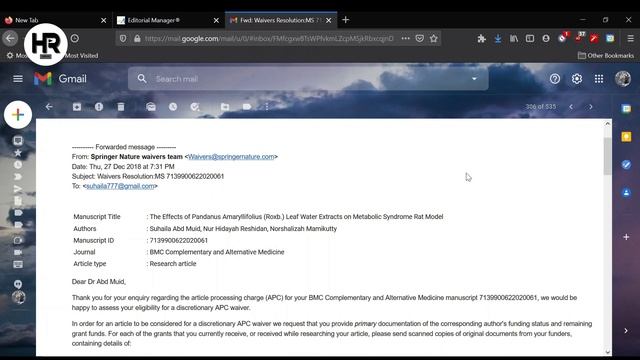
Task: Click the search magnifier icon
Action: (142, 79)
